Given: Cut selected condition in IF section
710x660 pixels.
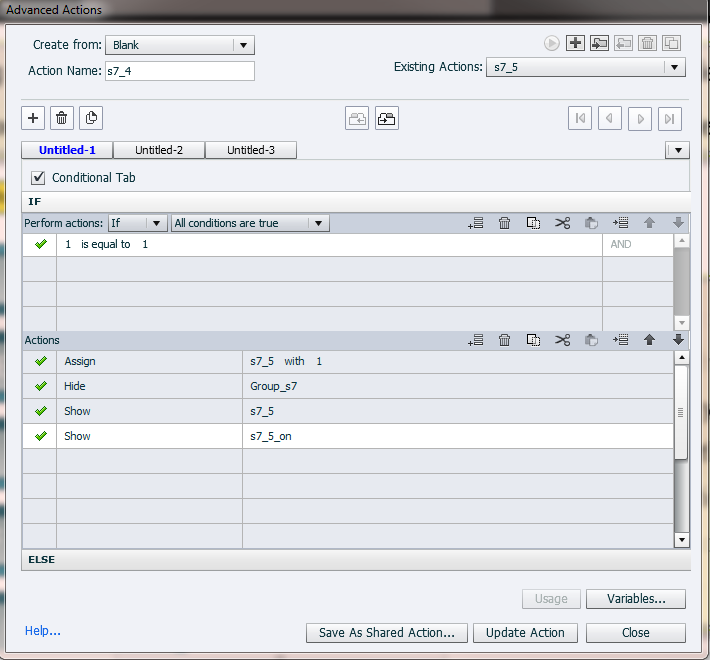Looking at the screenshot, I should click(x=562, y=223).
